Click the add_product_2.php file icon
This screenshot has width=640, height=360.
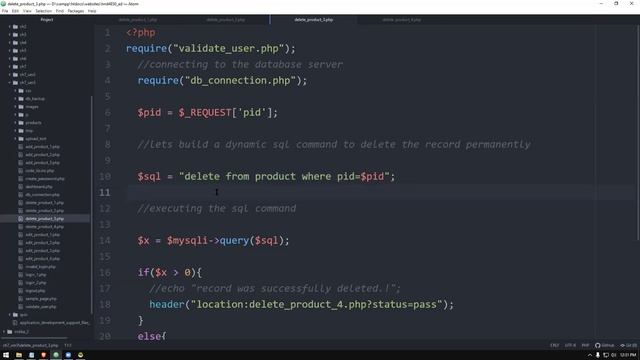(21, 155)
